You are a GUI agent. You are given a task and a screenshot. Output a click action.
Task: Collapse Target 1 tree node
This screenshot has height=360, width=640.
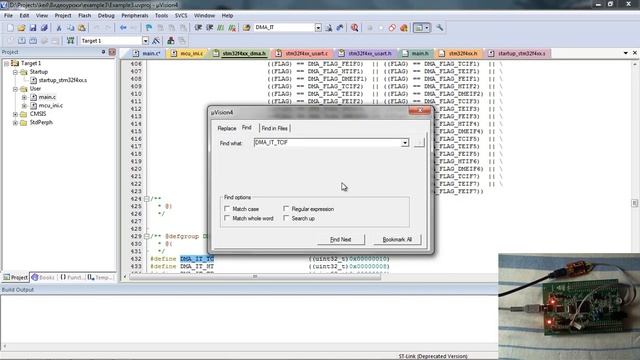pos(7,64)
